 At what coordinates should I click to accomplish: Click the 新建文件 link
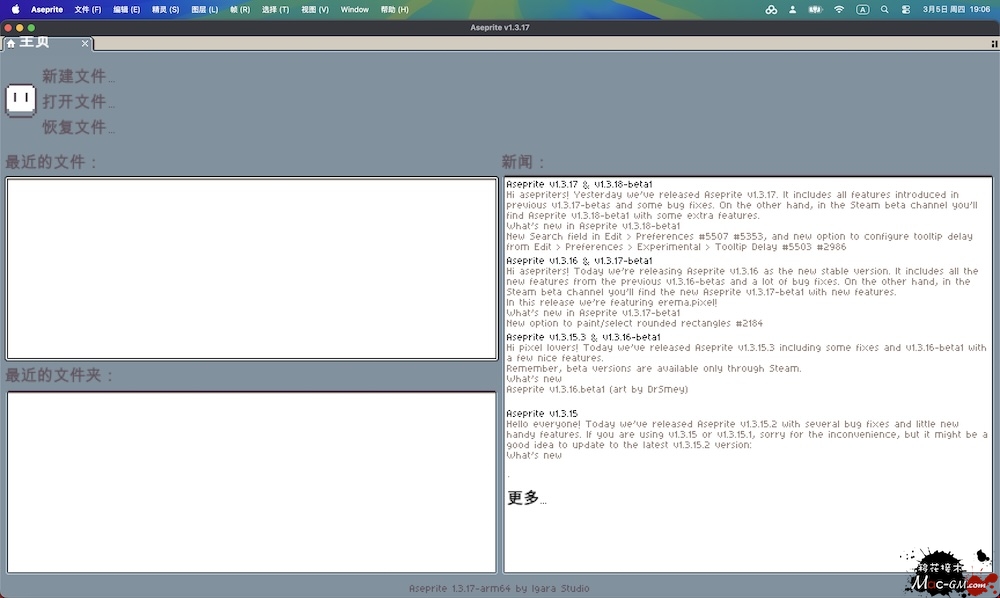tap(78, 76)
